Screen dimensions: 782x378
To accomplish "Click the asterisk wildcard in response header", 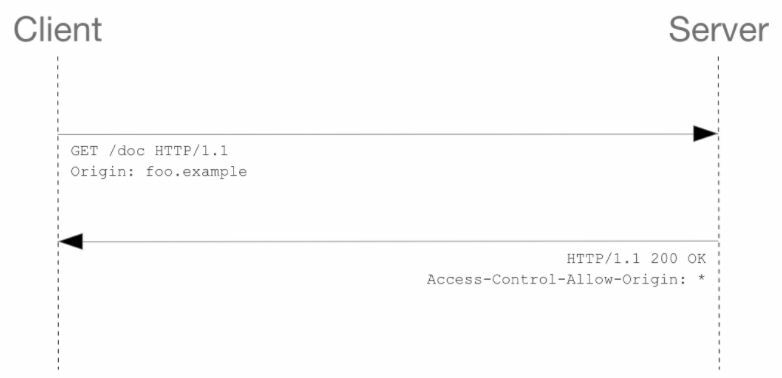I will [x=701, y=278].
